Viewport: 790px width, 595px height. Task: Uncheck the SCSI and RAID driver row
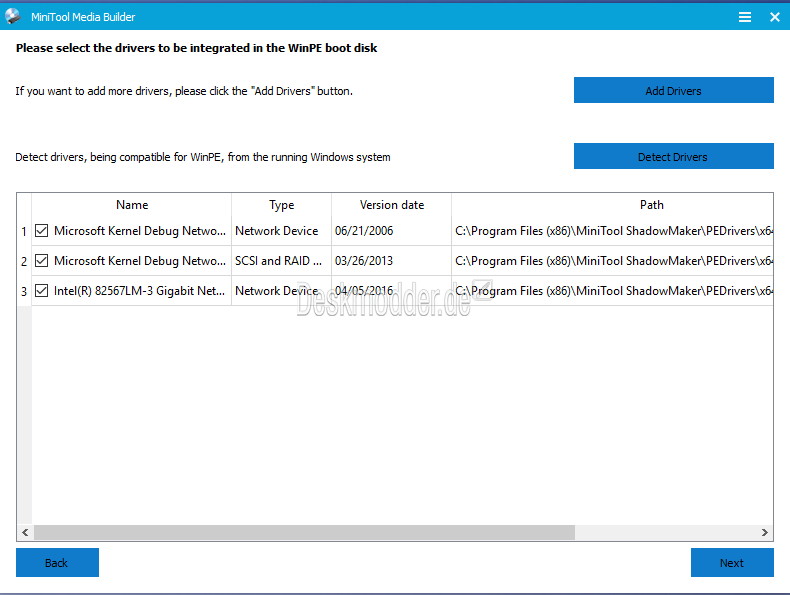[x=41, y=260]
